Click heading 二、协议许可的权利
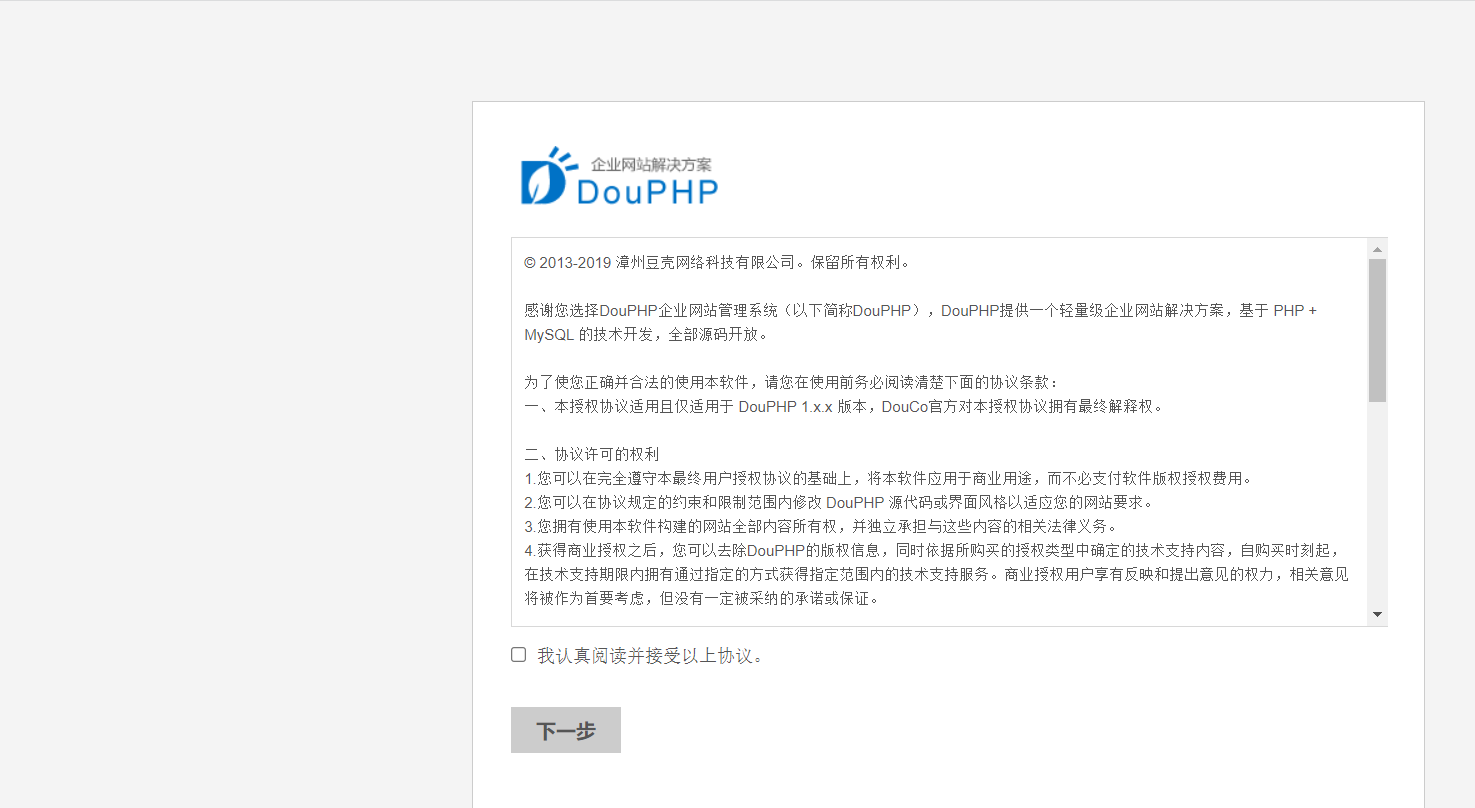1475x808 pixels. pyautogui.click(x=592, y=454)
